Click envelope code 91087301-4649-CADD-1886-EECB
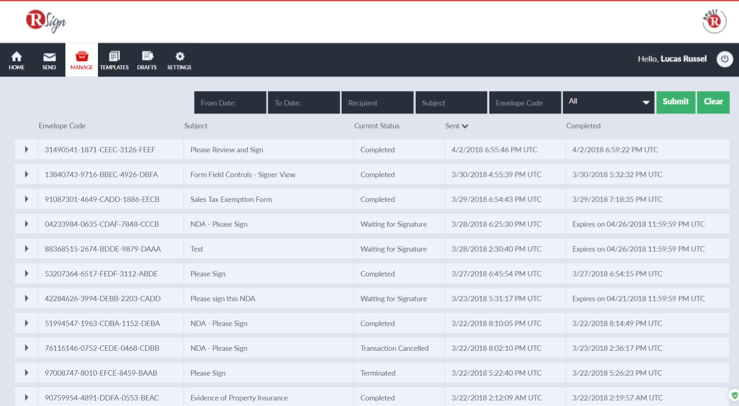The image size is (739, 406). tap(102, 199)
